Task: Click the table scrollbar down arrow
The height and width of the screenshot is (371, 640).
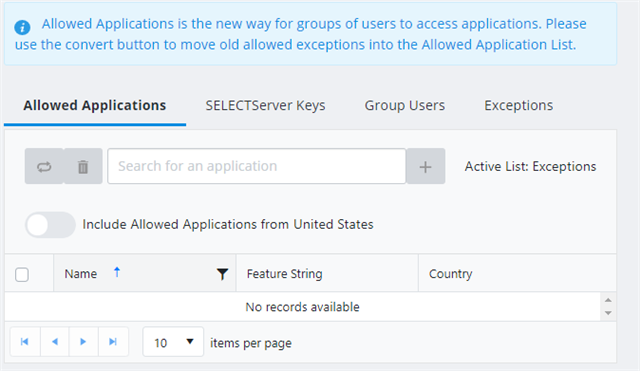Action: (x=608, y=313)
